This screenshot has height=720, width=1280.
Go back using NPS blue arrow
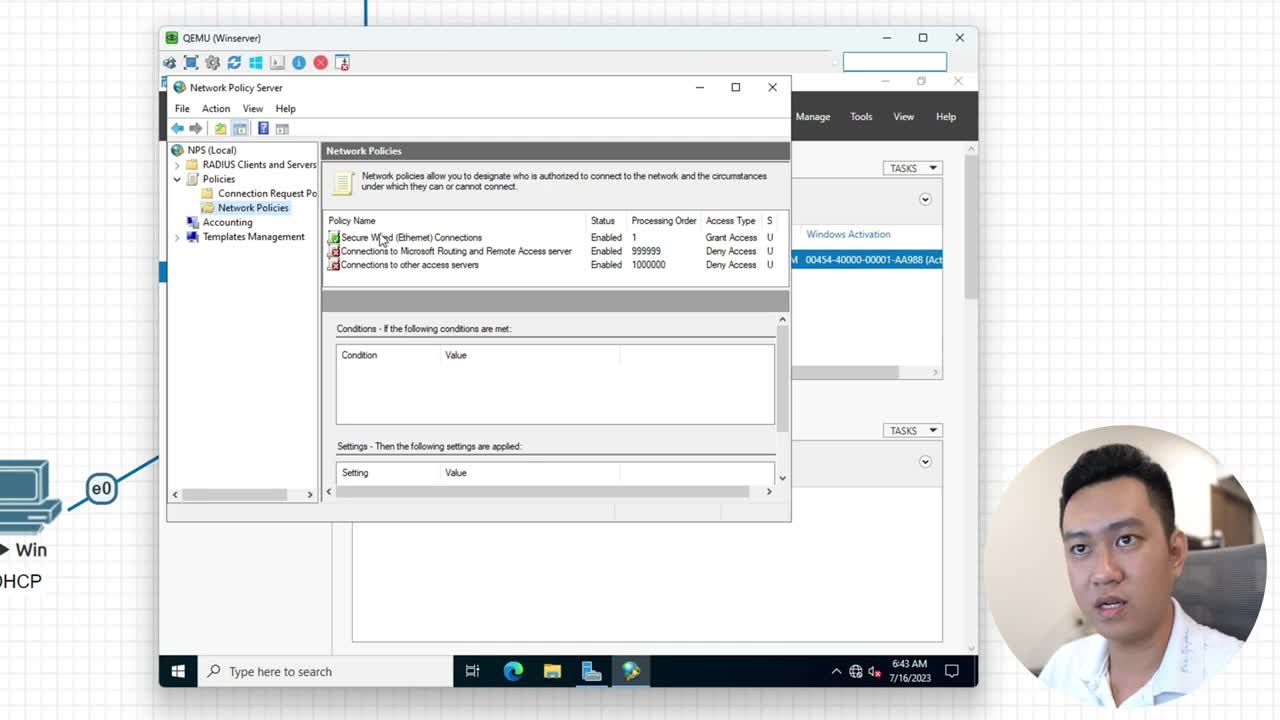coord(177,128)
